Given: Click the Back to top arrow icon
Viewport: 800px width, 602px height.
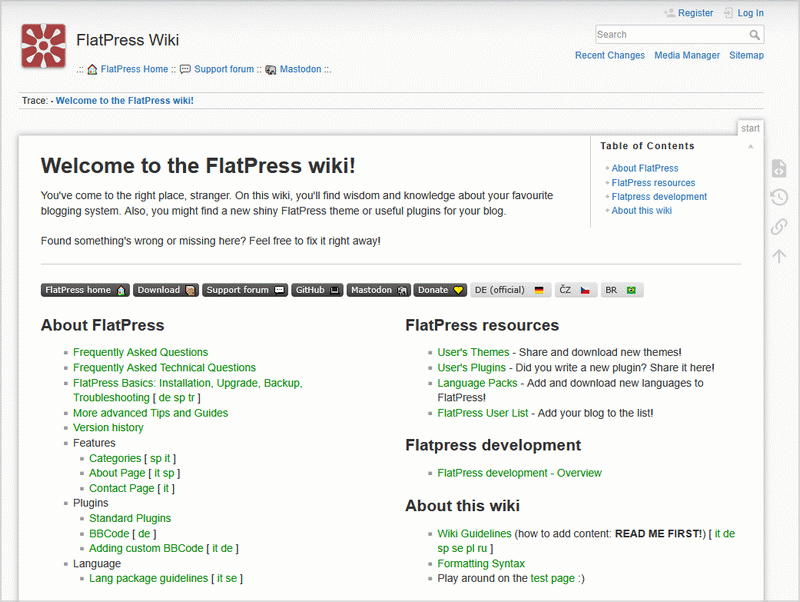Looking at the screenshot, I should point(778,256).
